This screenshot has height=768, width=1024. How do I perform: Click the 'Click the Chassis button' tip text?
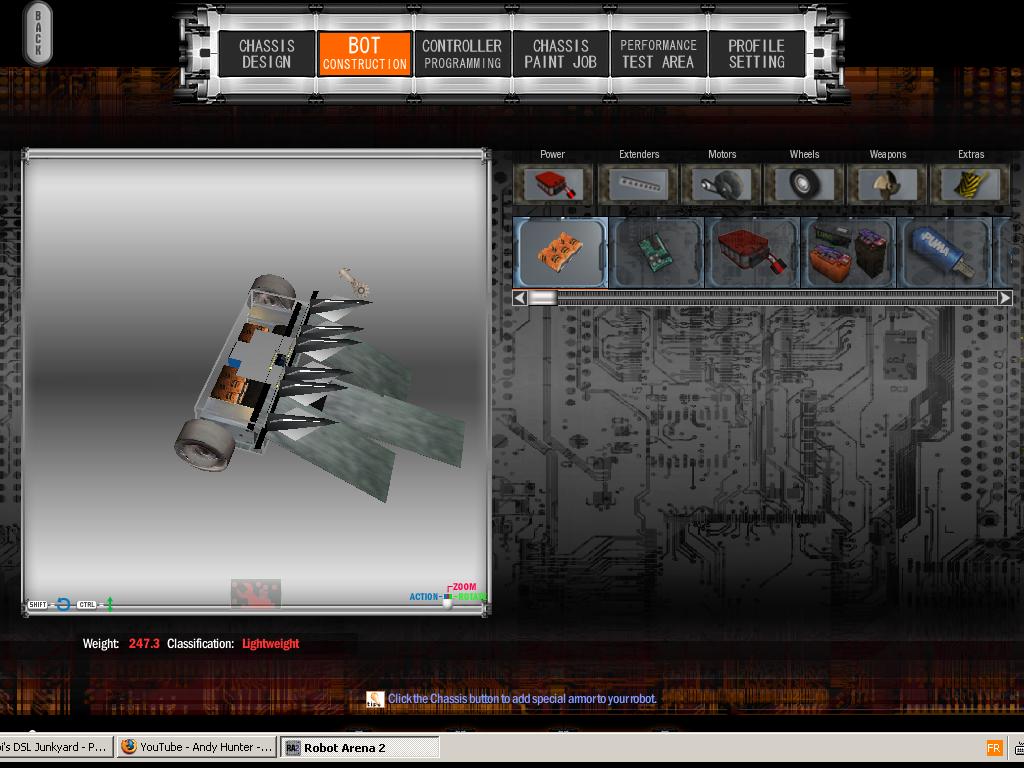[x=522, y=699]
